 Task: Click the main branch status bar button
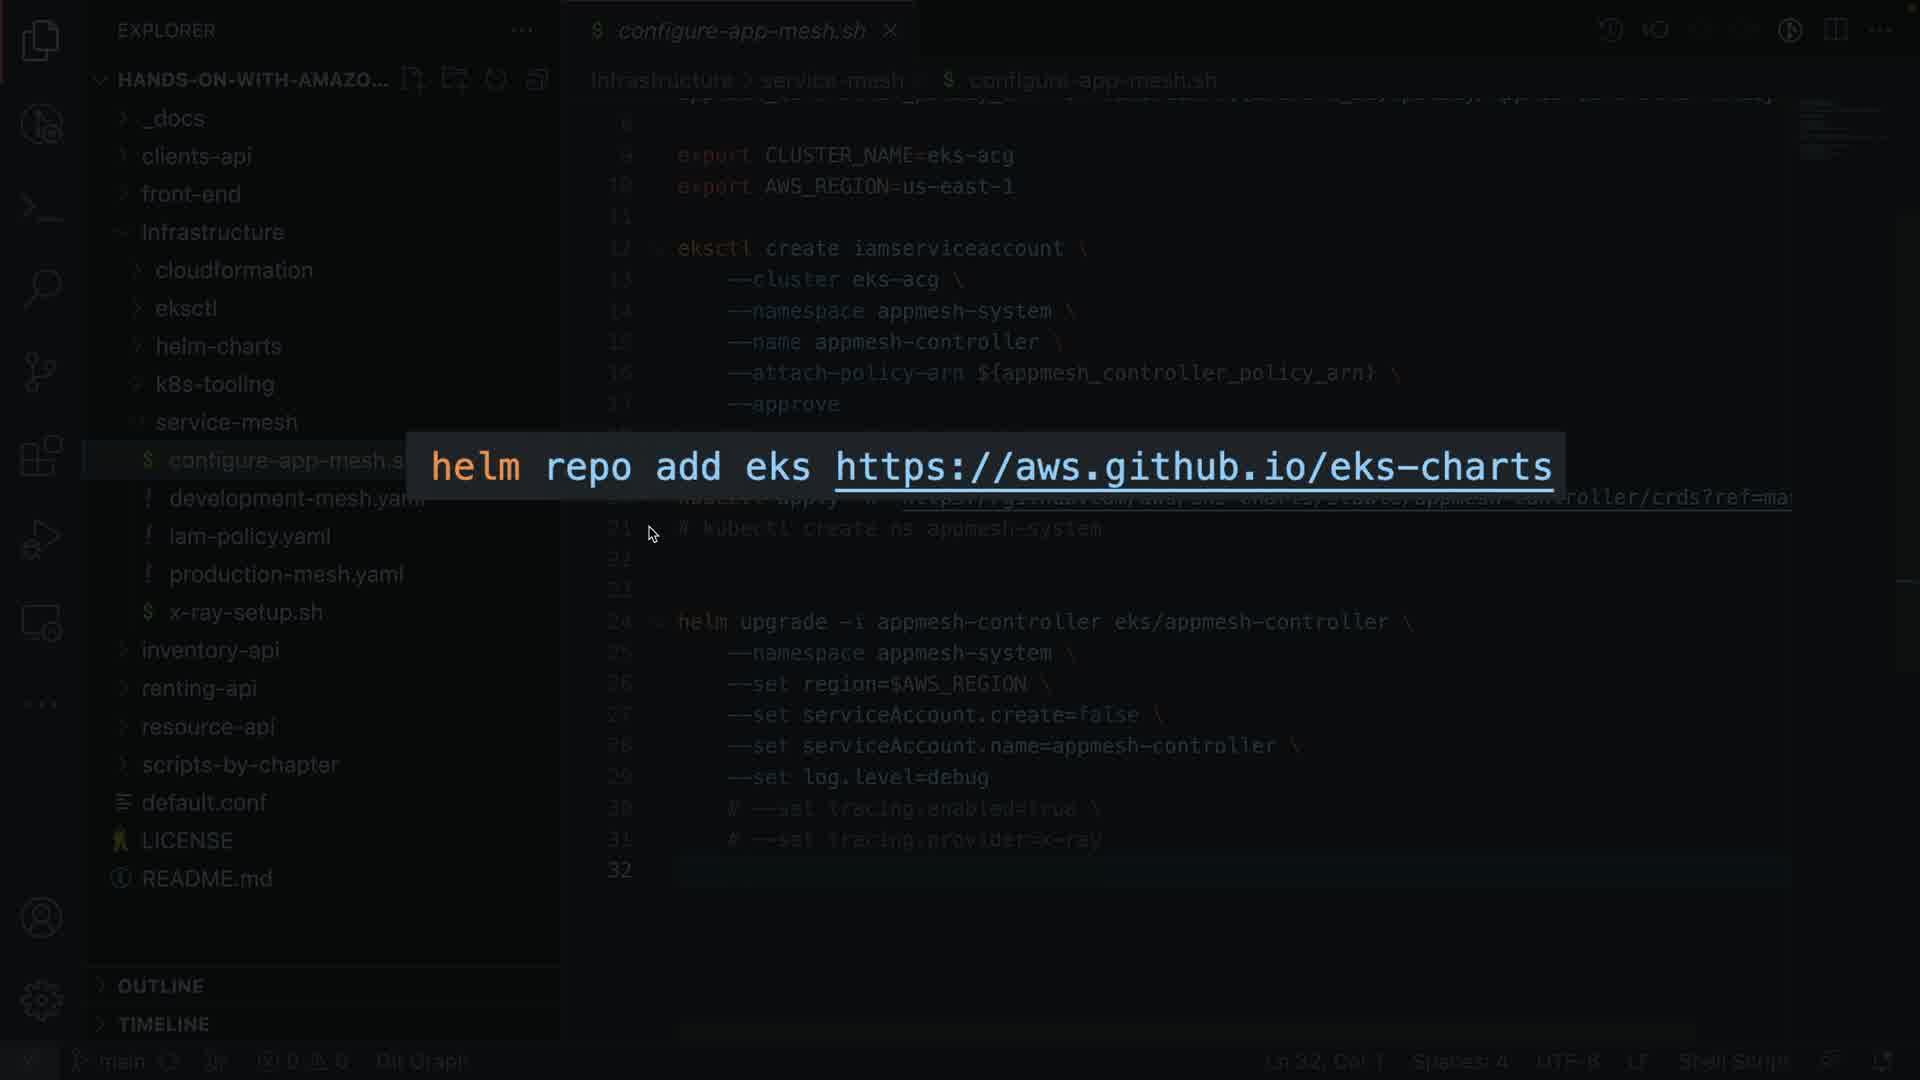click(110, 1061)
